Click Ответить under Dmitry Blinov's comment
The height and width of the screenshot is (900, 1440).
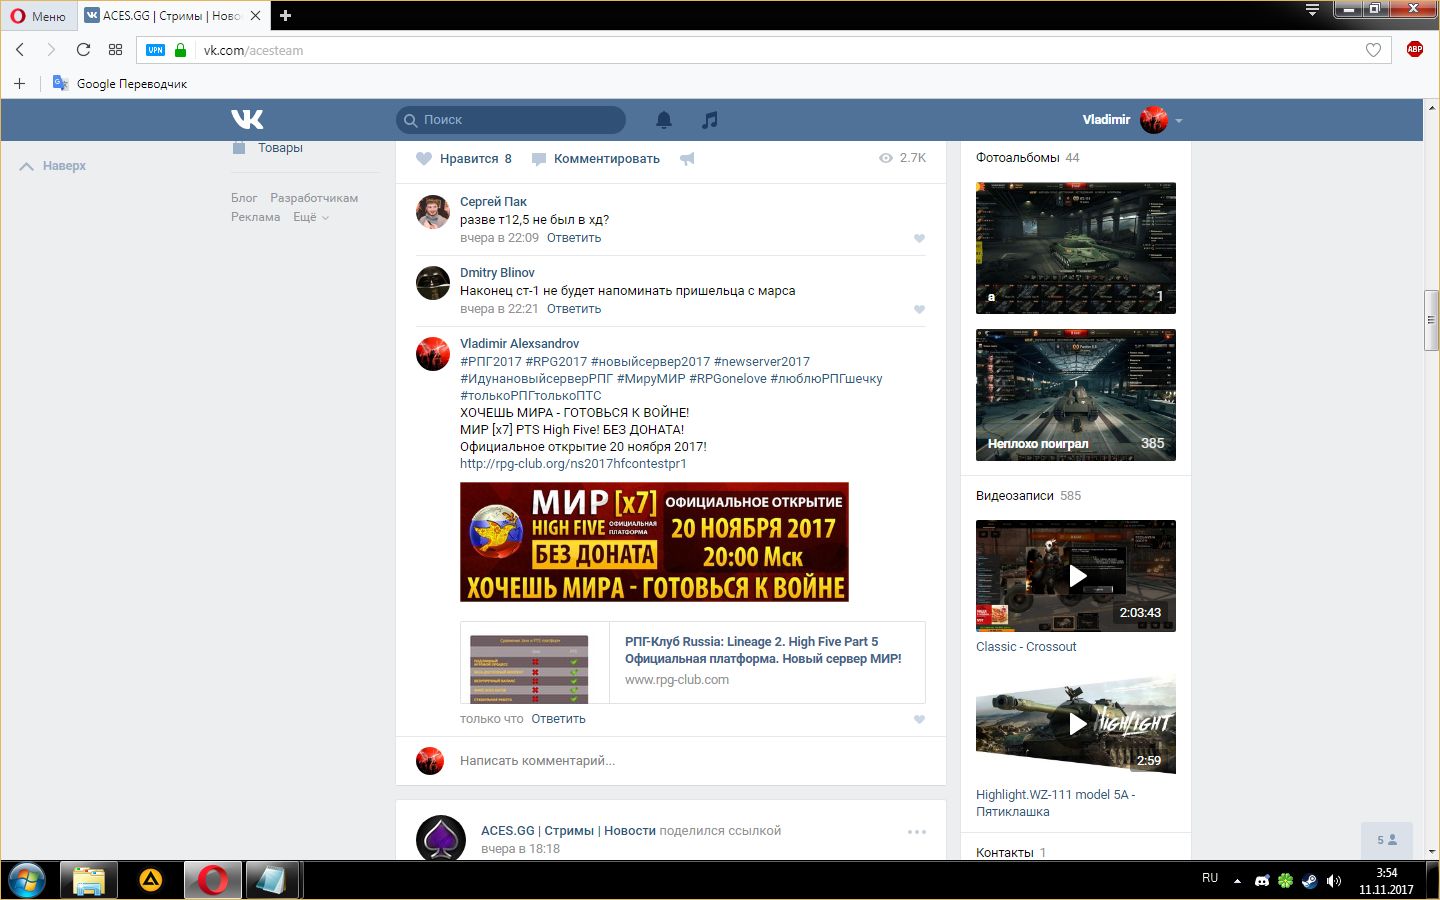[x=574, y=309]
